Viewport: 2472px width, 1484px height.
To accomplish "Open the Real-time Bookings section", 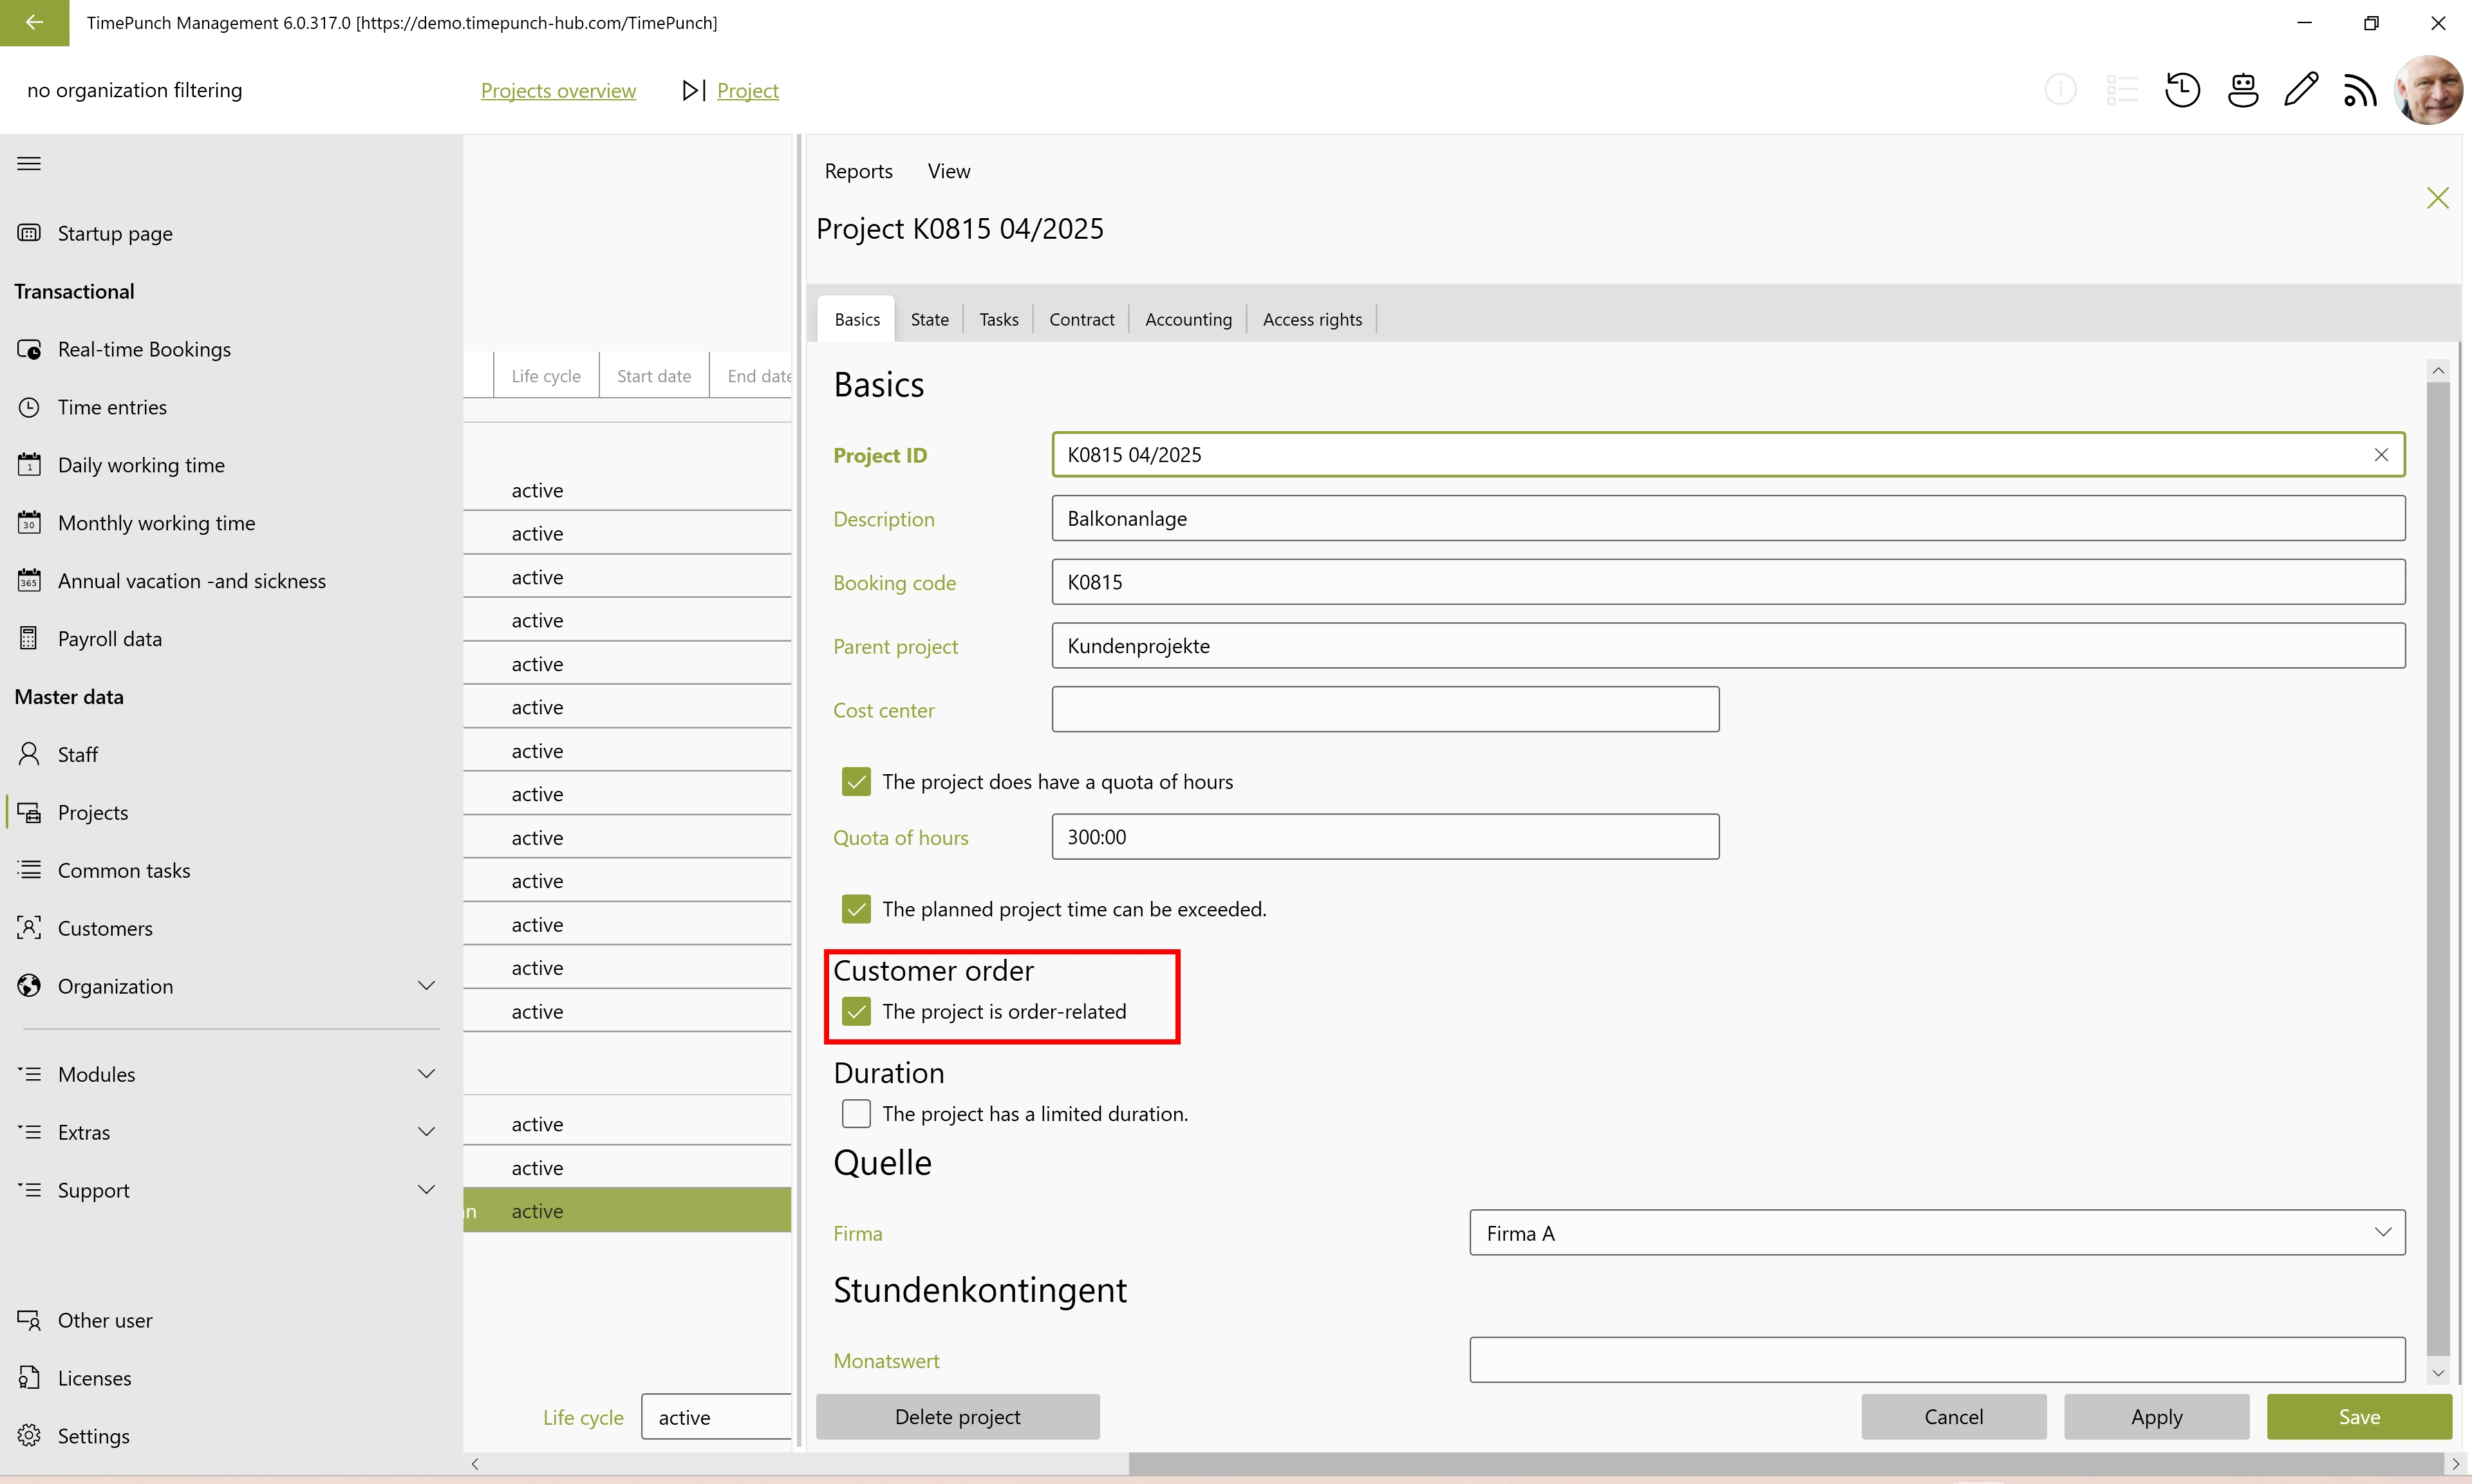I will tap(144, 348).
